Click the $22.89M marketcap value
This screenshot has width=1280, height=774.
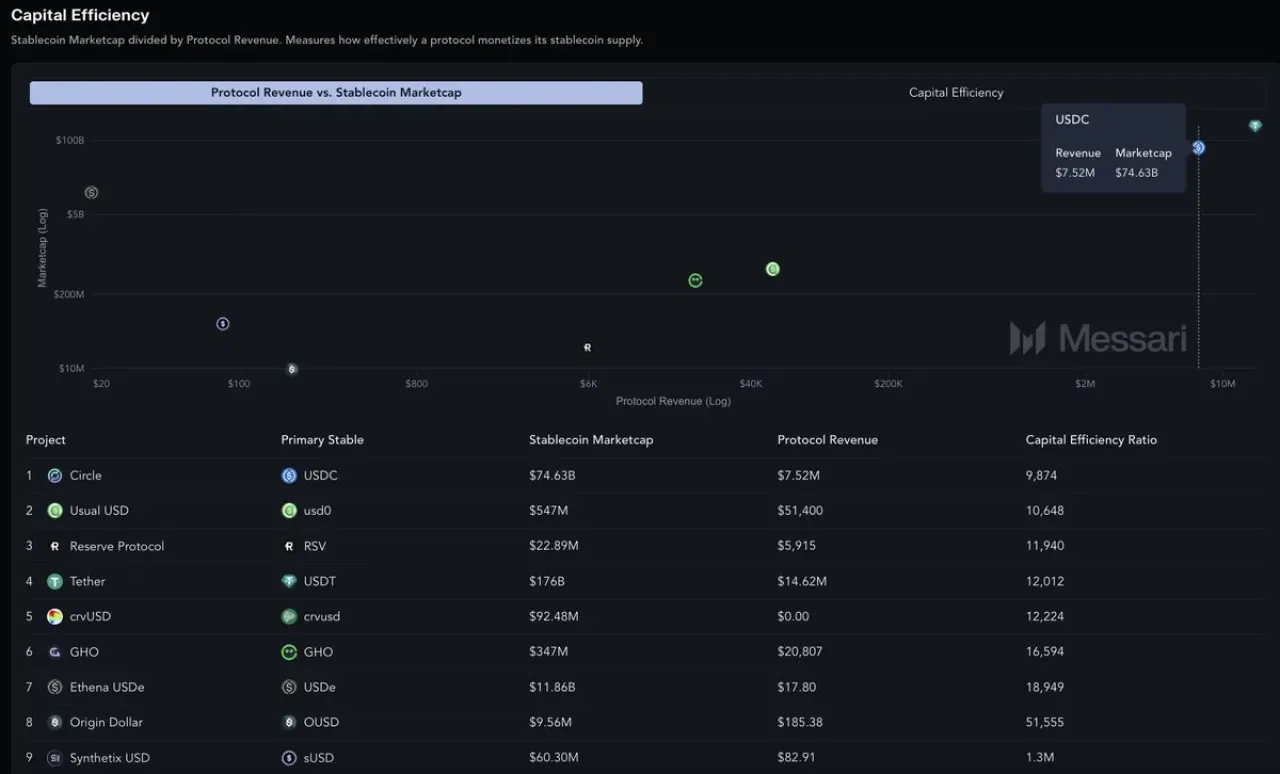[554, 546]
